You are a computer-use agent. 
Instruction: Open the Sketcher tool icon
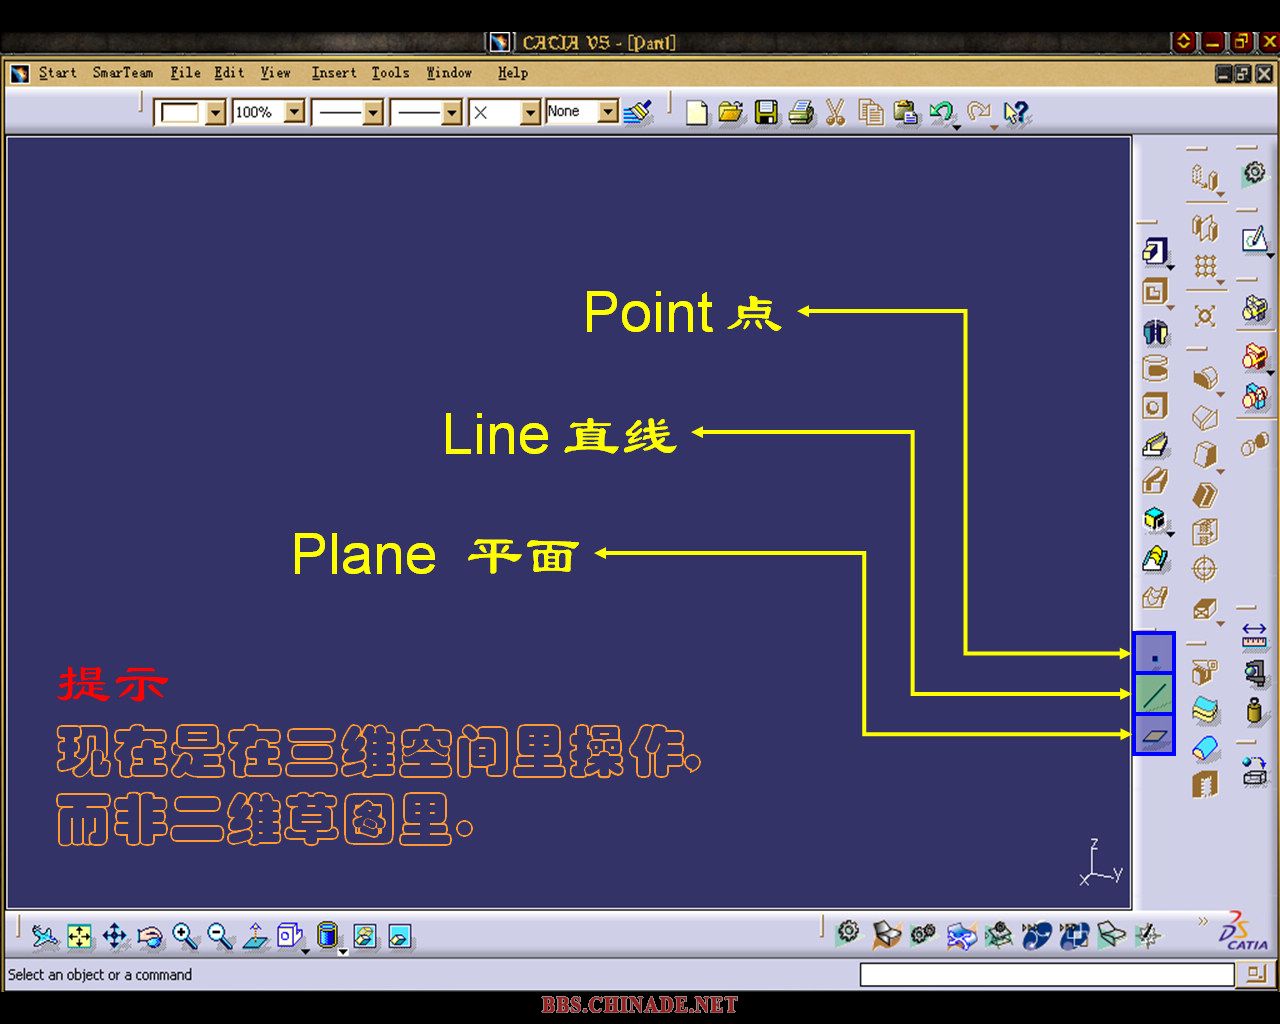pyautogui.click(x=1254, y=240)
